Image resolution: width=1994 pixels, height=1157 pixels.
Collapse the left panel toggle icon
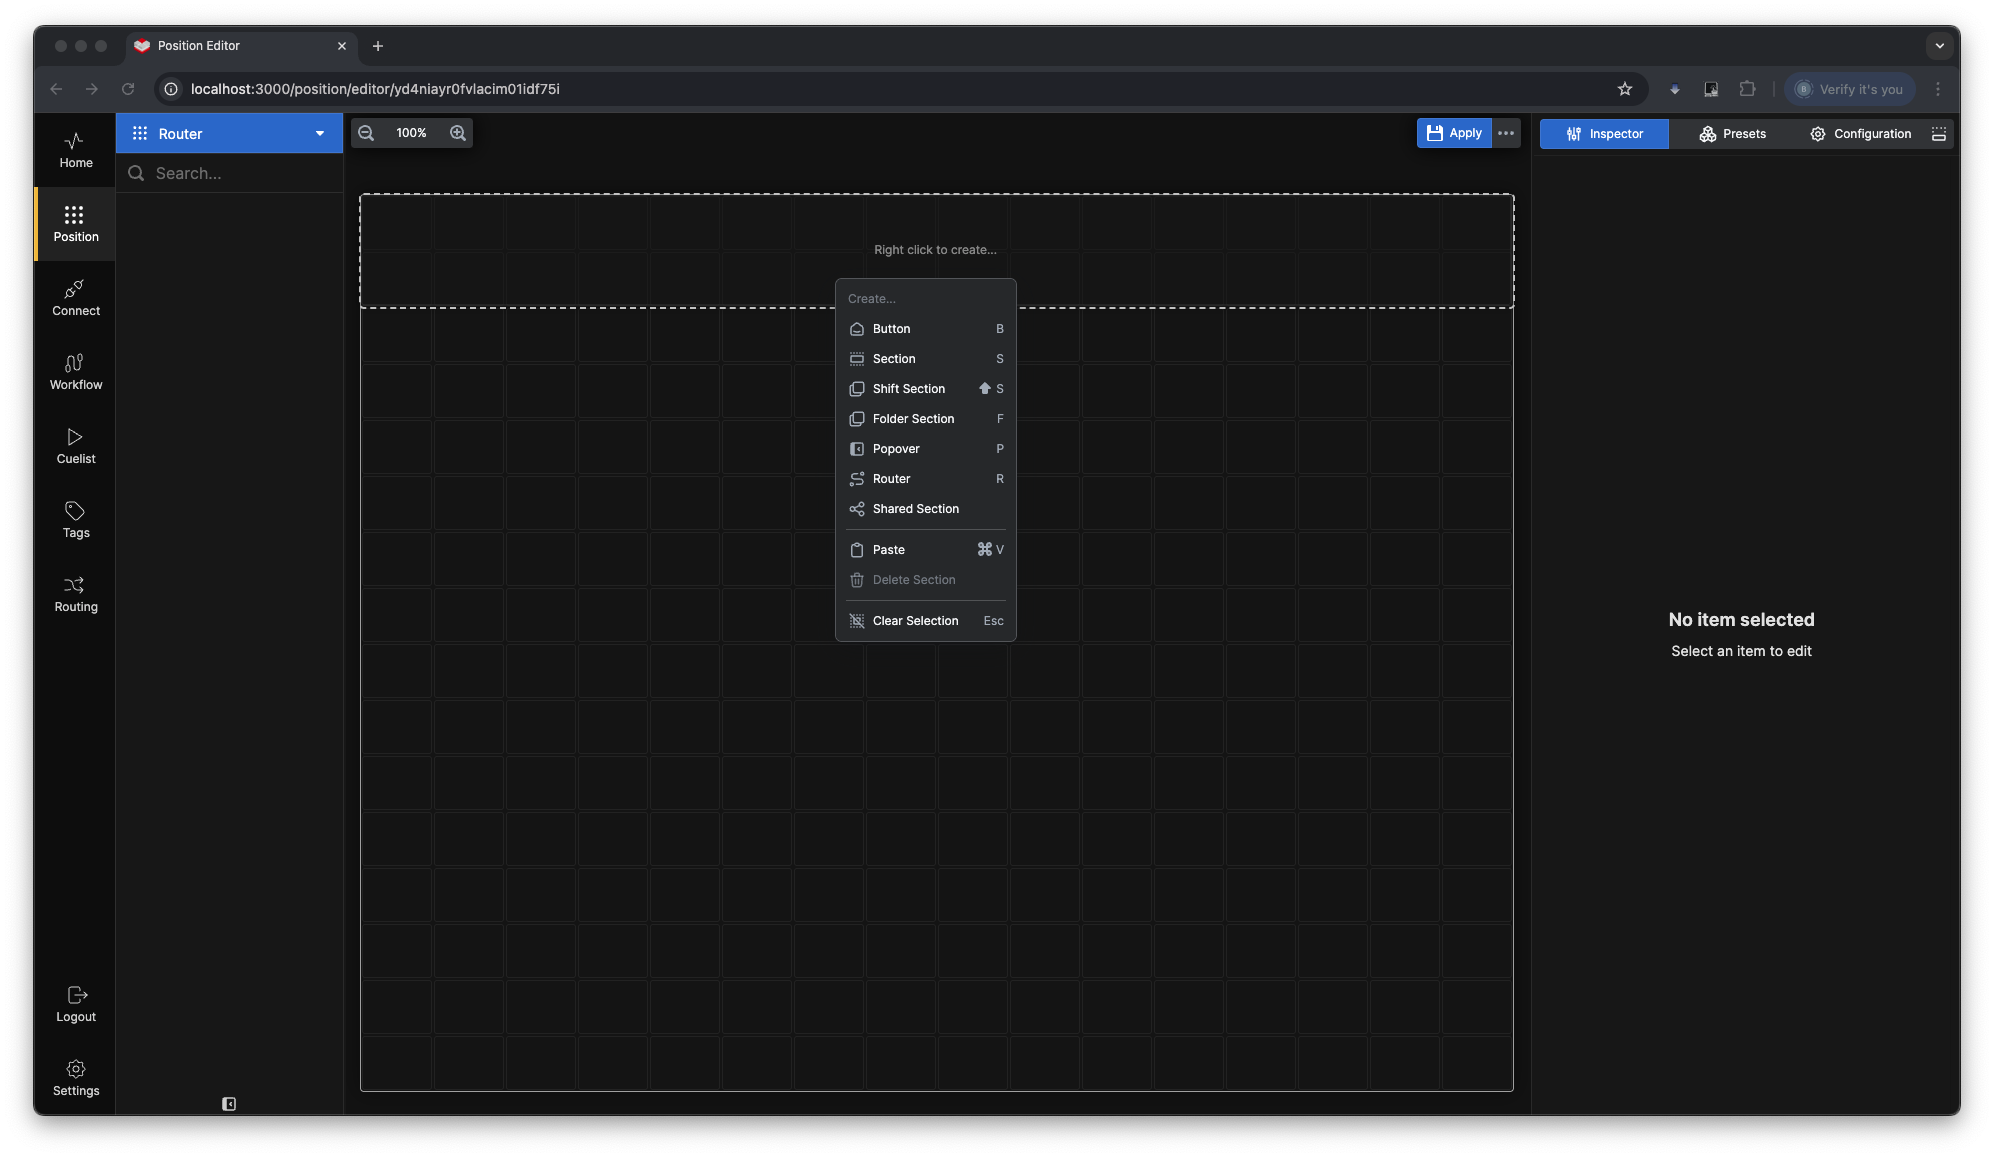click(229, 1104)
